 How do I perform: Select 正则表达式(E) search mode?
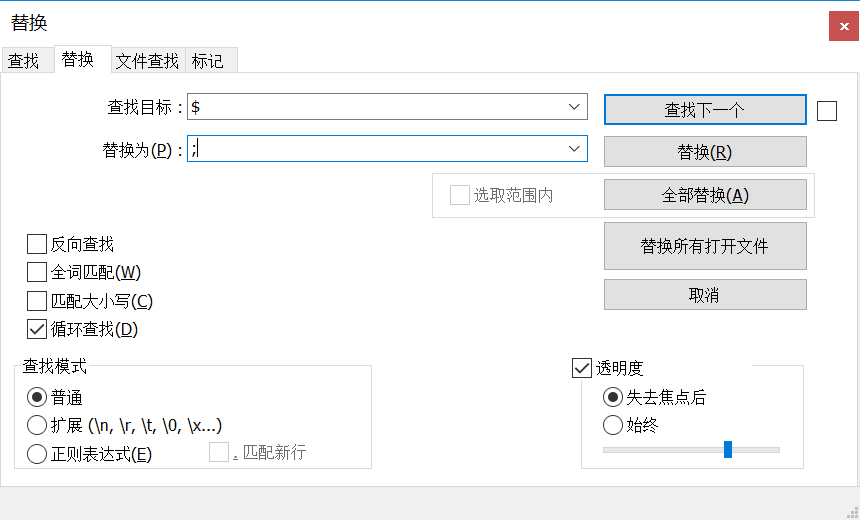click(x=37, y=454)
